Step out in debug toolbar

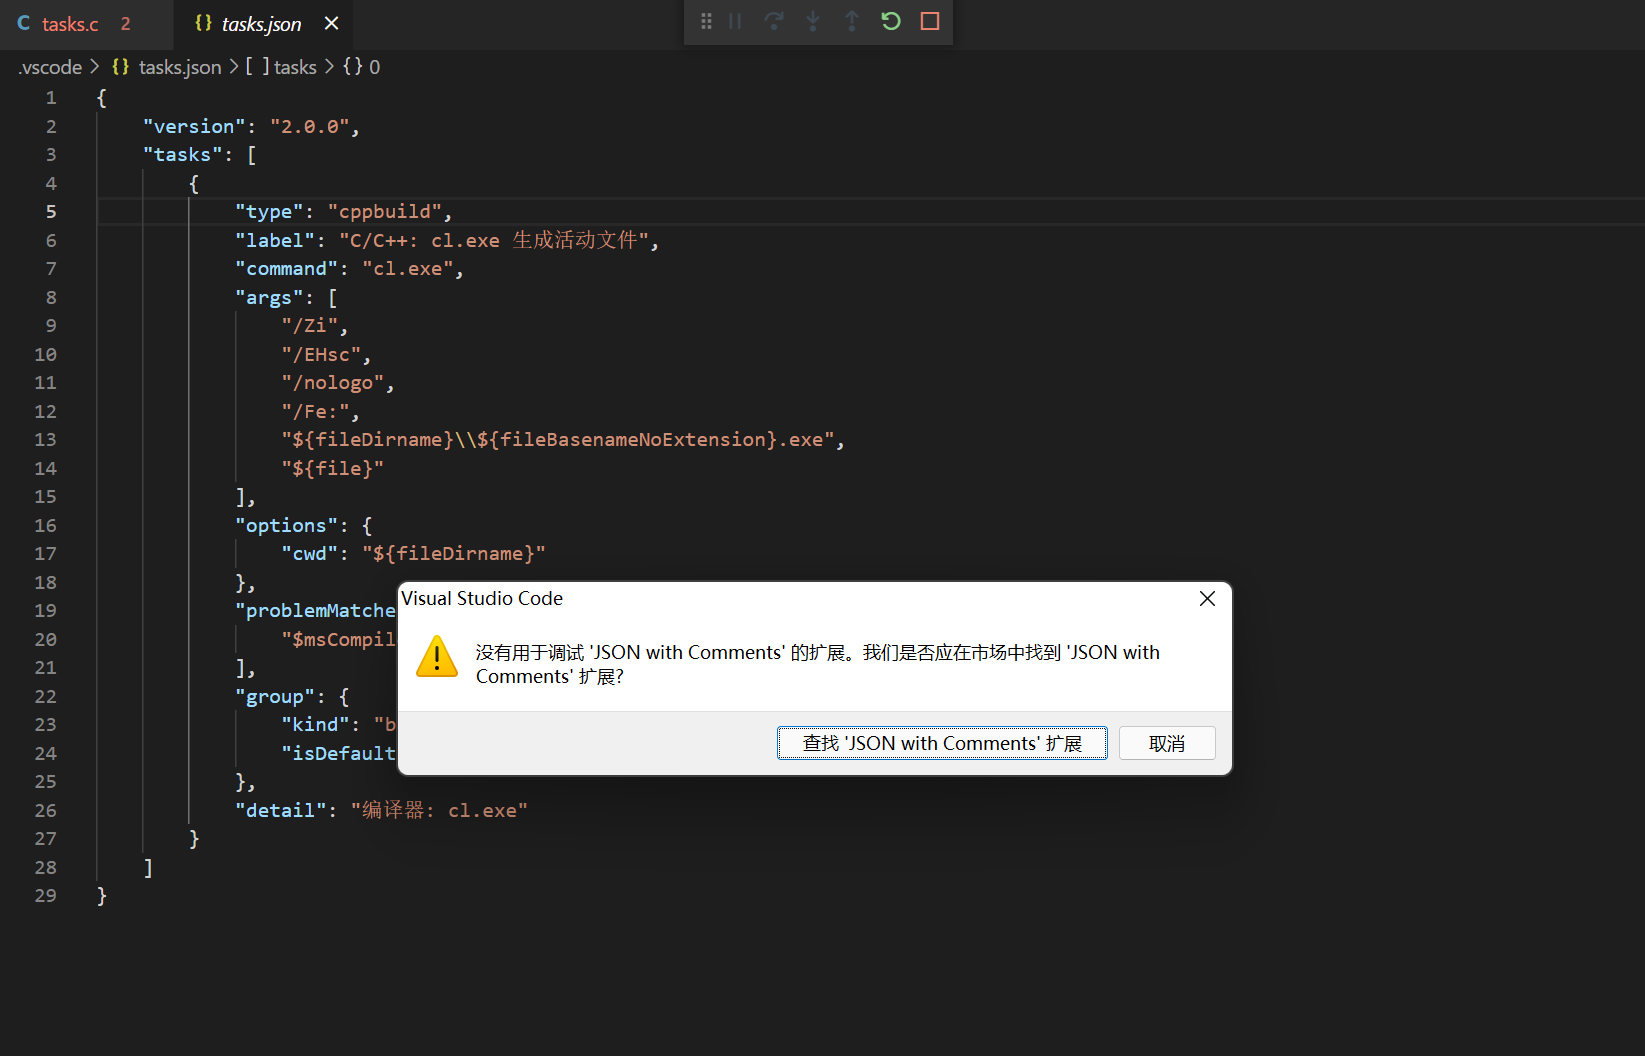click(x=852, y=21)
